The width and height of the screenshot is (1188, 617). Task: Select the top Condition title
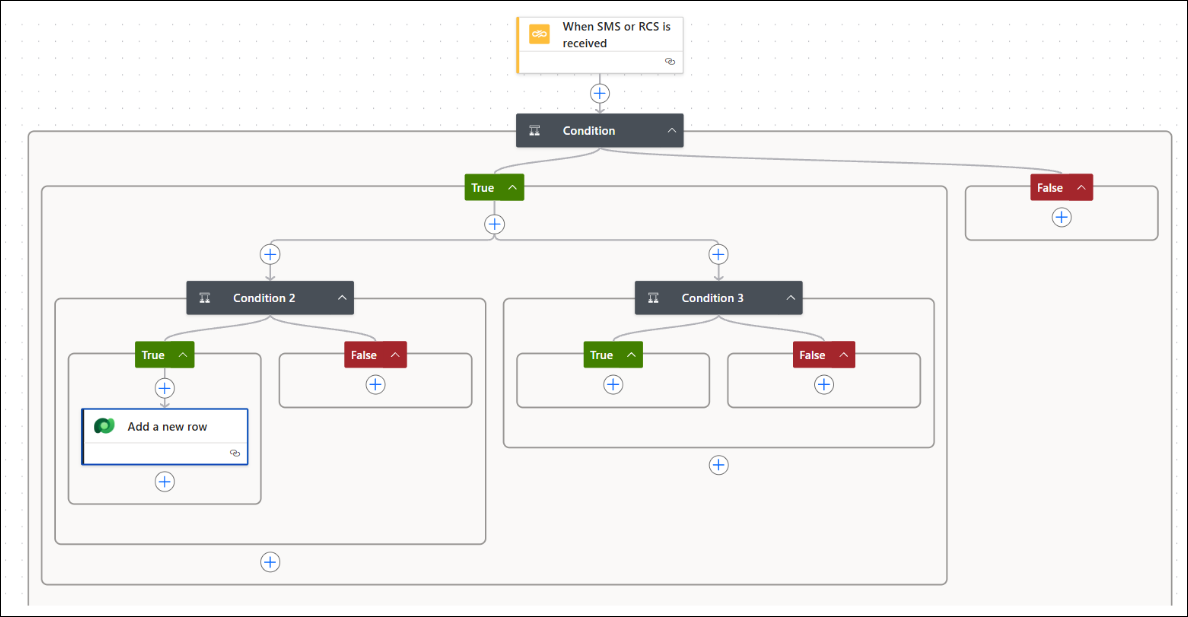point(589,130)
